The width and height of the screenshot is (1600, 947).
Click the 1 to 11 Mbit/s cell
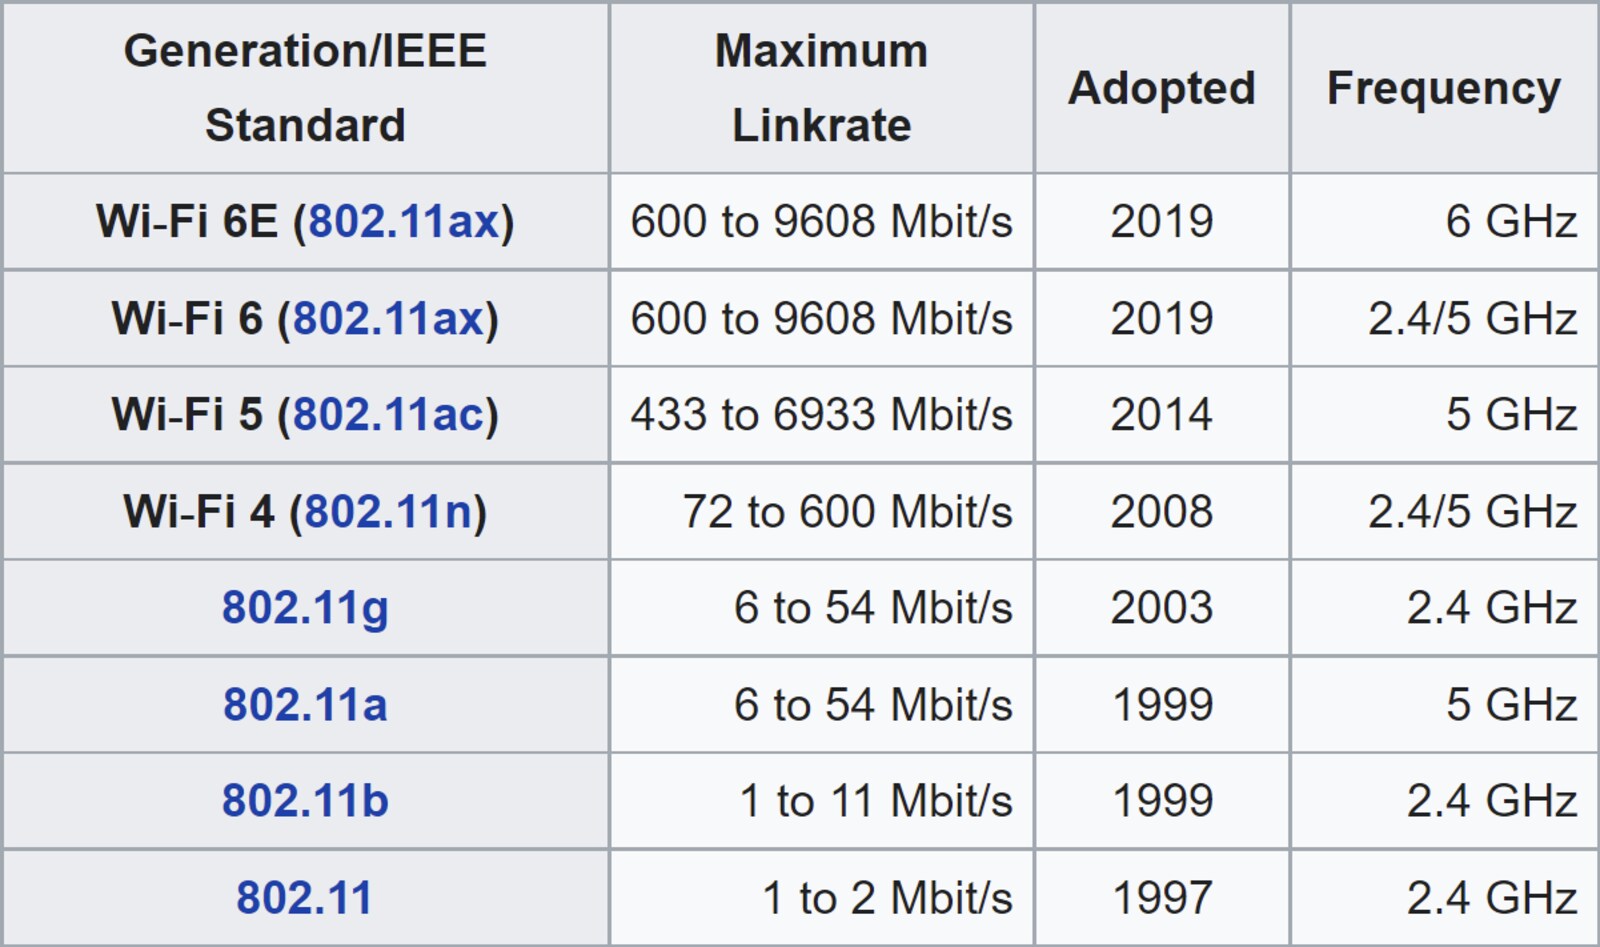coord(875,801)
